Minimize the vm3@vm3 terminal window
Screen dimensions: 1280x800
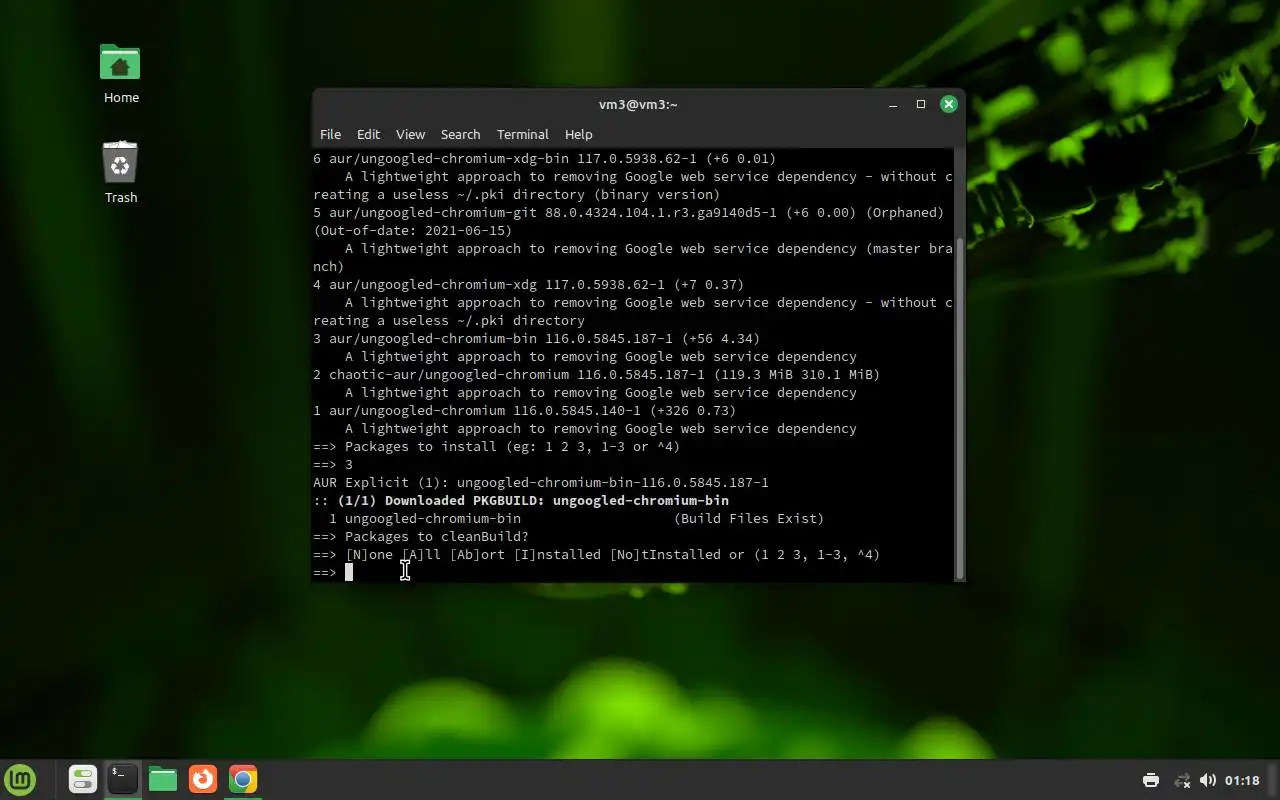click(893, 104)
